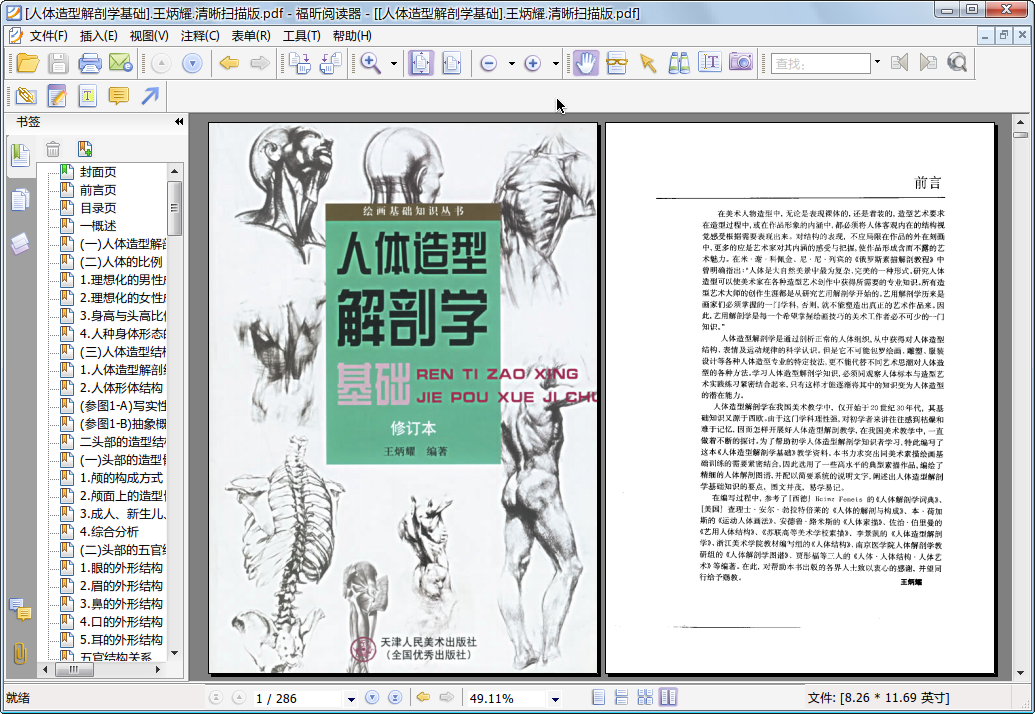Open a file with the folder icon
Screen dimensions: 1035x714
28,63
